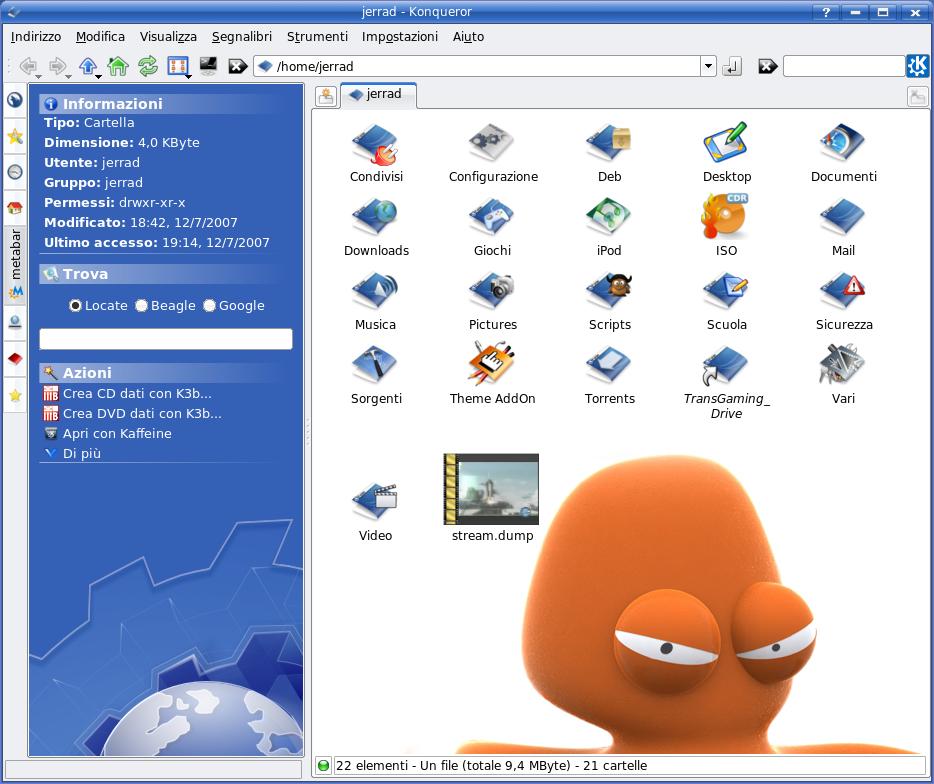Image resolution: width=934 pixels, height=784 pixels.
Task: Open the Condivisi folder
Action: tap(376, 154)
